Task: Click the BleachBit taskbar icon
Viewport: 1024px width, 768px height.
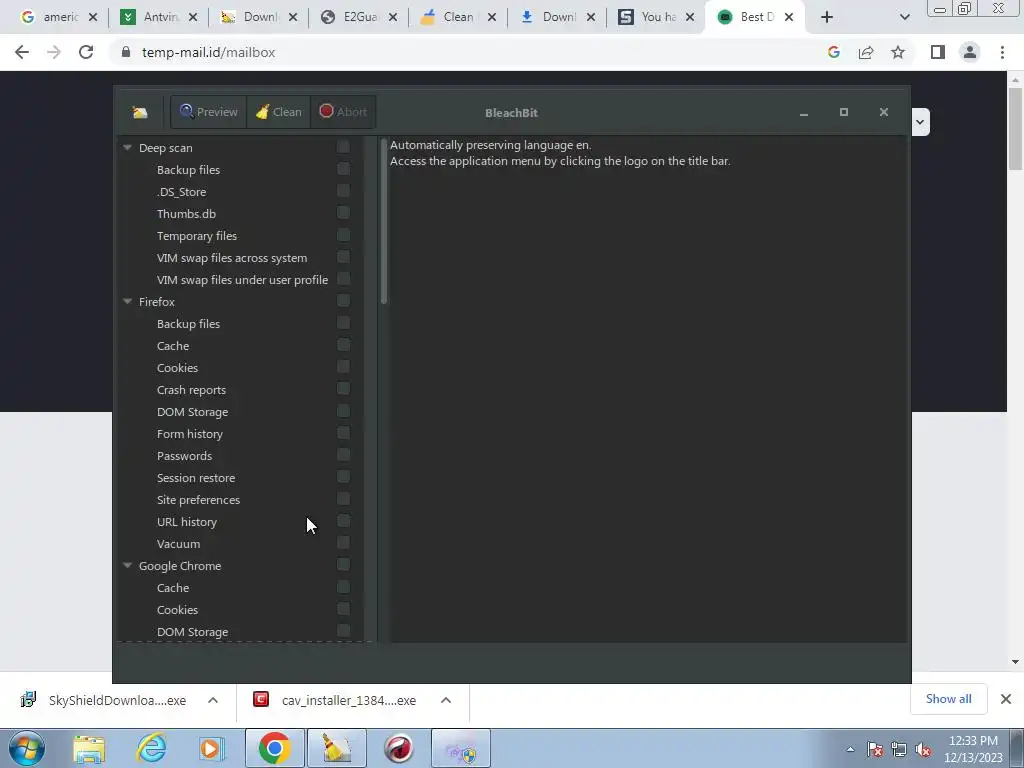Action: click(x=337, y=748)
